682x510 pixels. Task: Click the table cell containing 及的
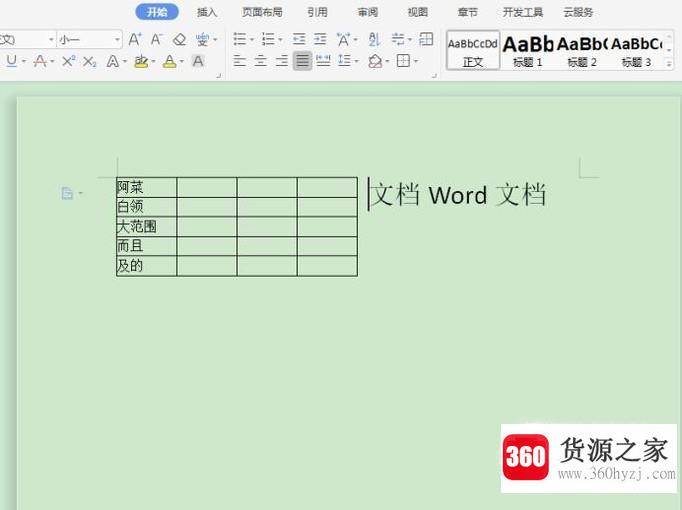click(x=147, y=266)
